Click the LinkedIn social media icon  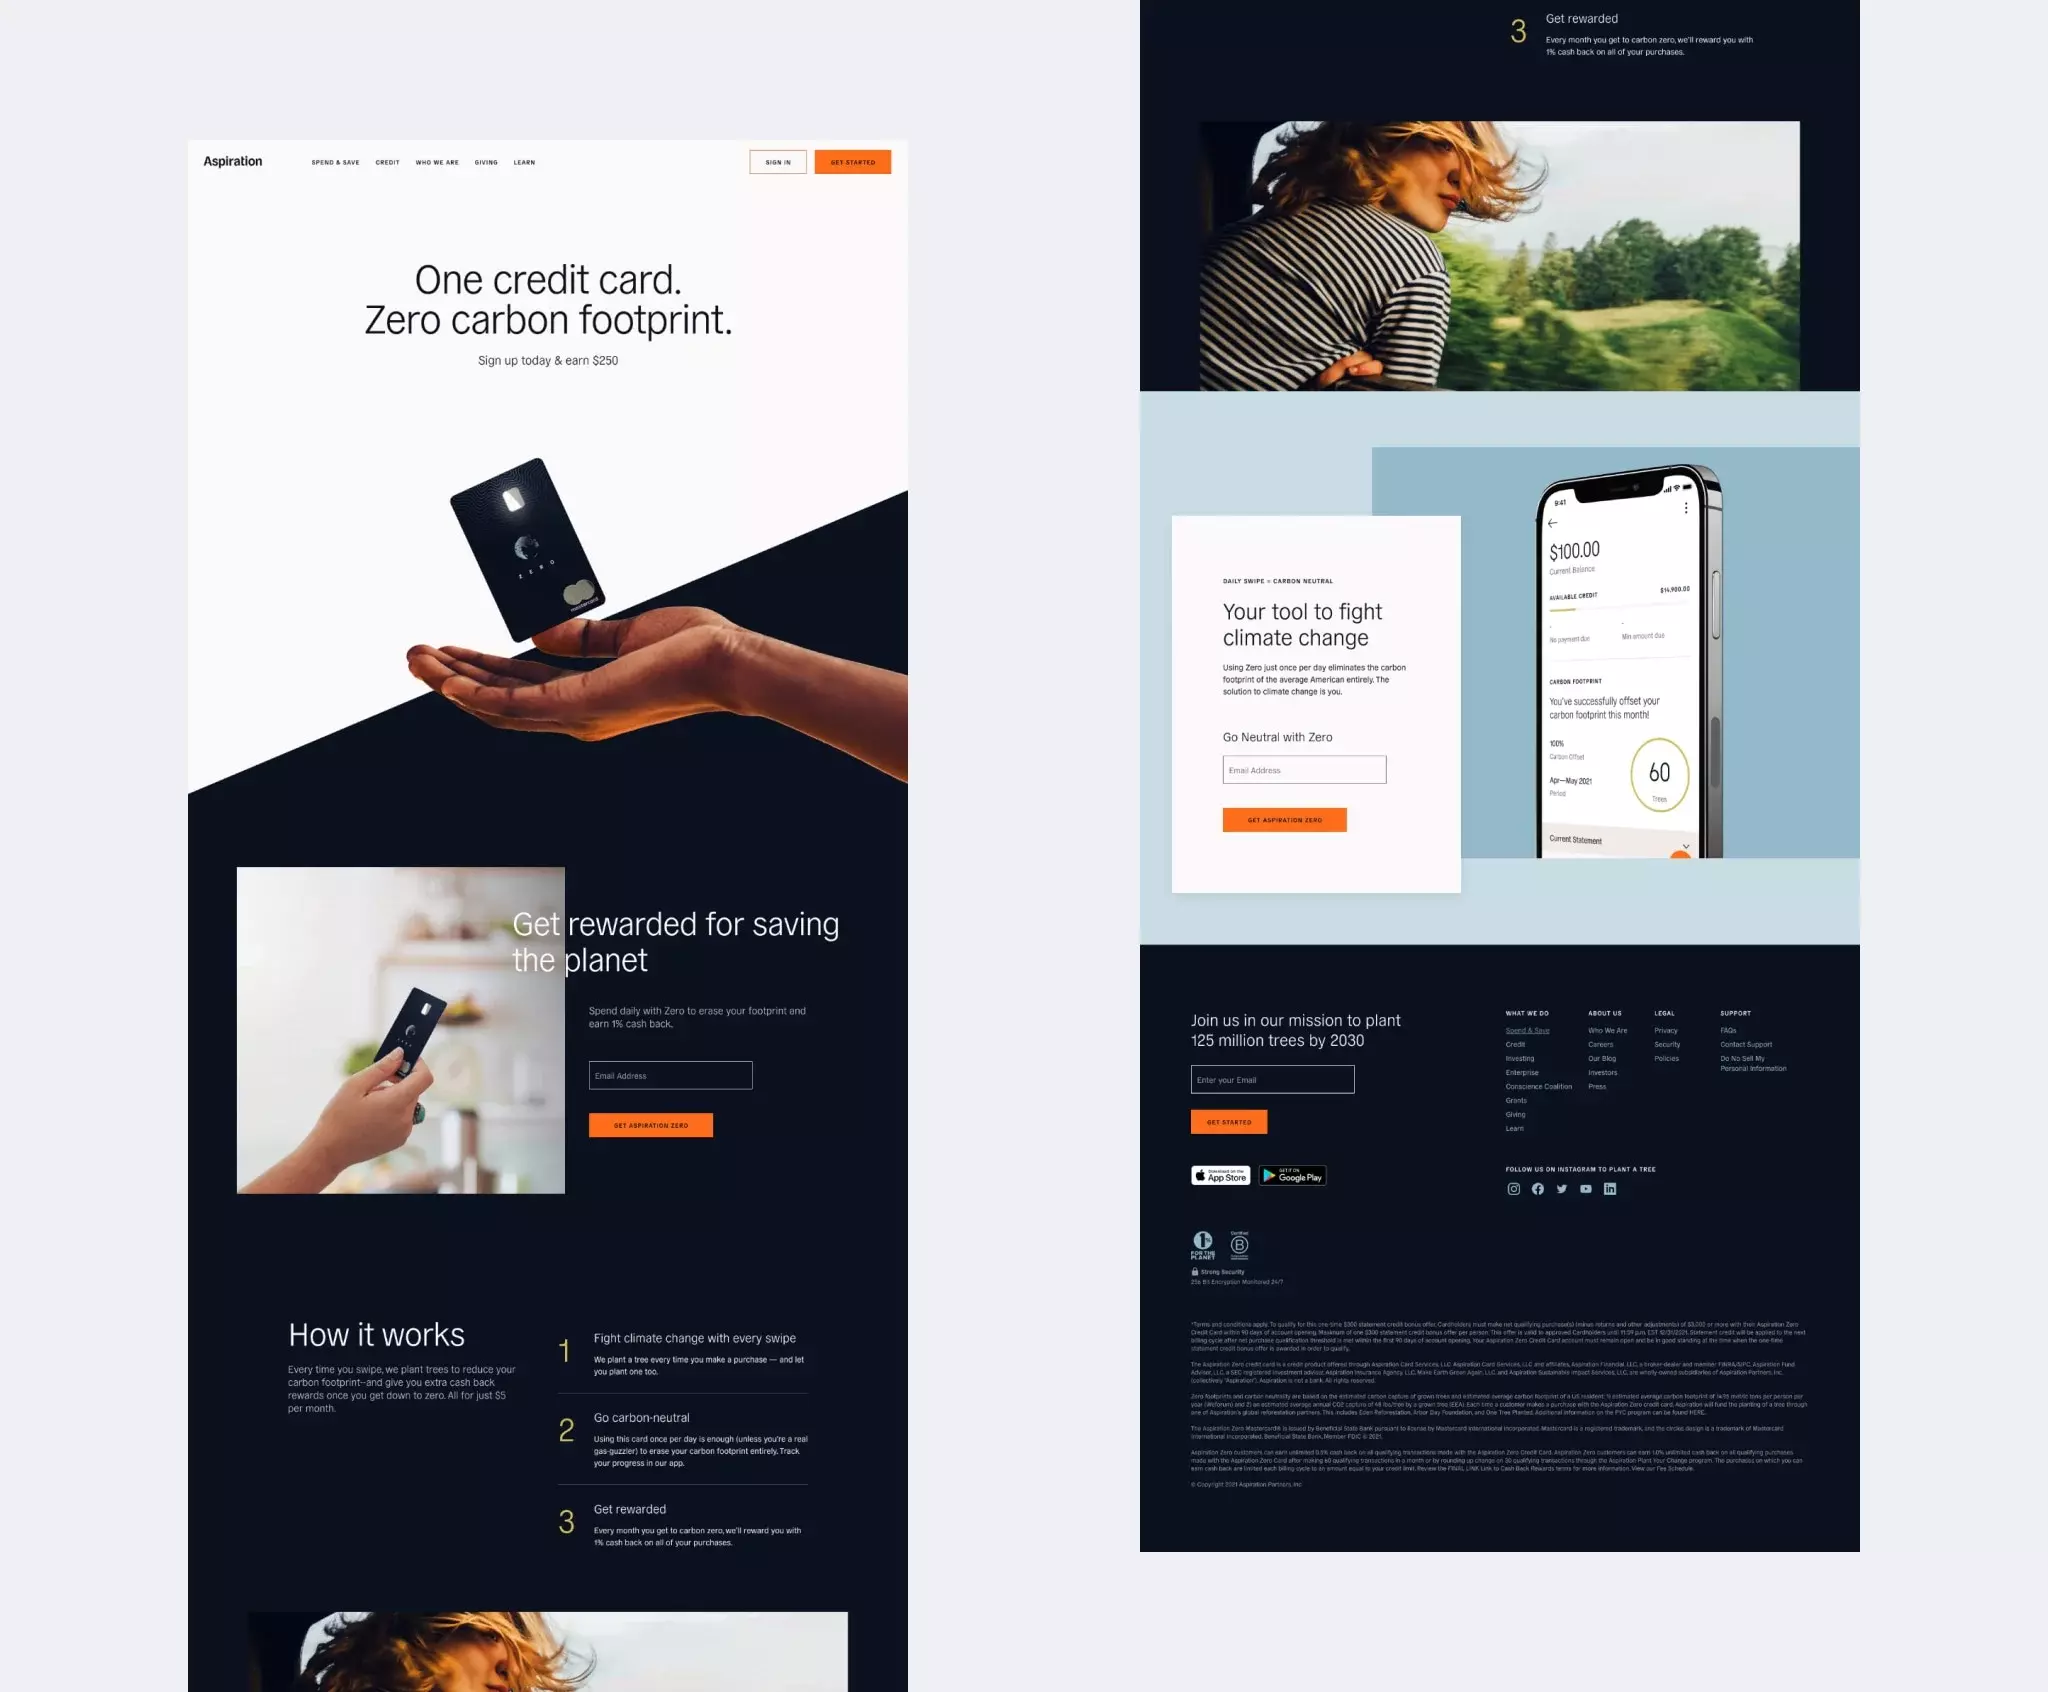coord(1606,1189)
